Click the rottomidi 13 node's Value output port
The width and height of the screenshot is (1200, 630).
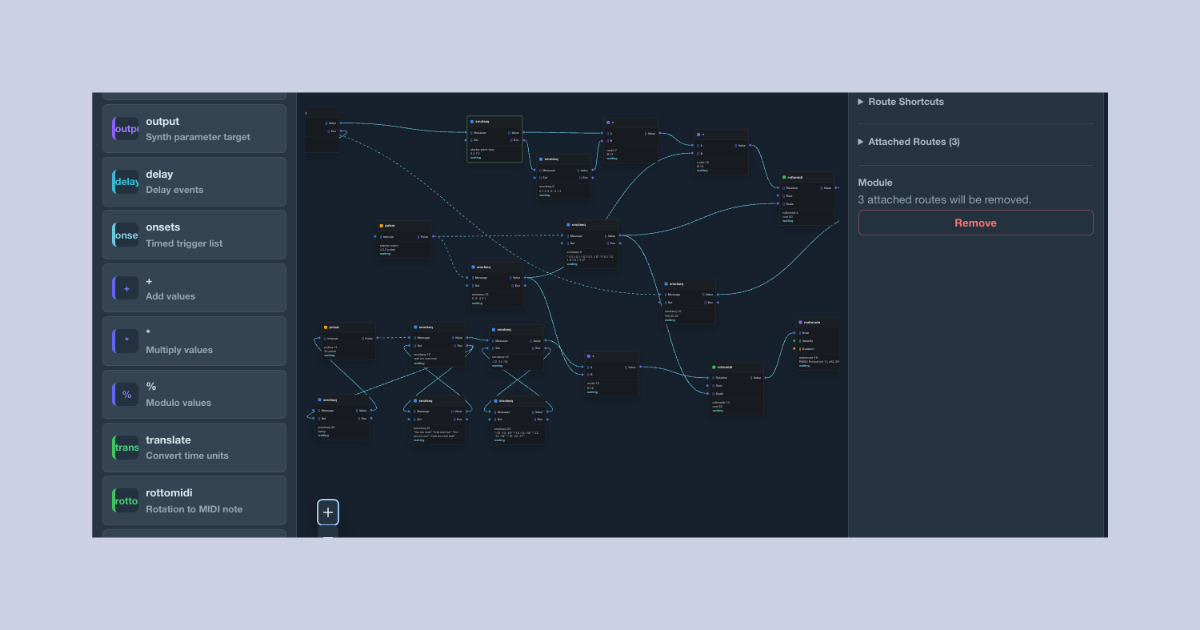tap(765, 378)
